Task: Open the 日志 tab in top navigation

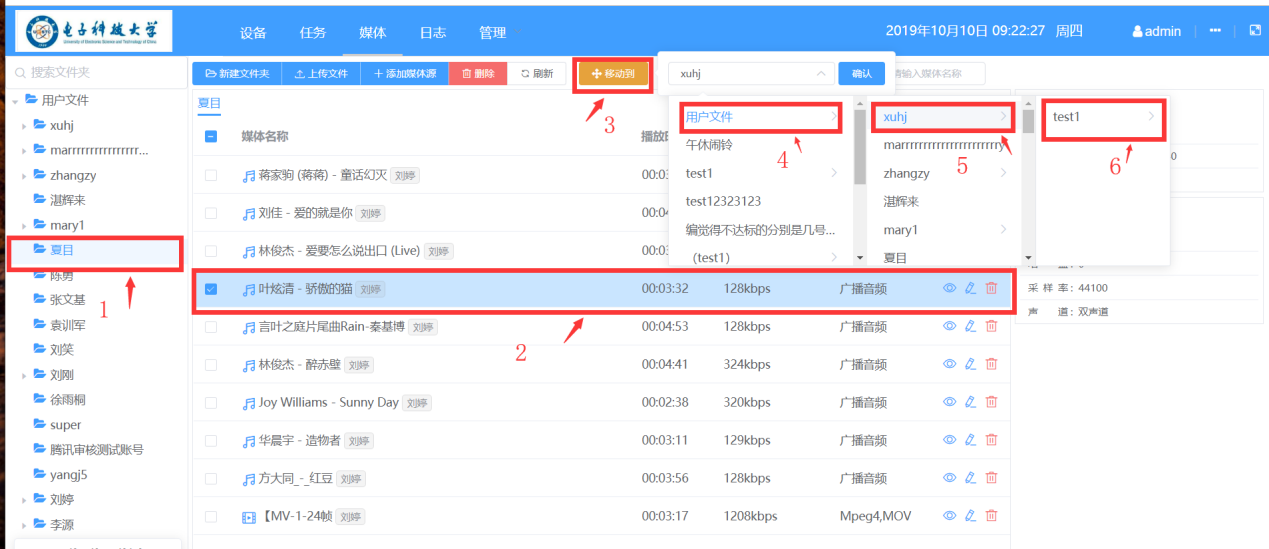Action: click(432, 33)
